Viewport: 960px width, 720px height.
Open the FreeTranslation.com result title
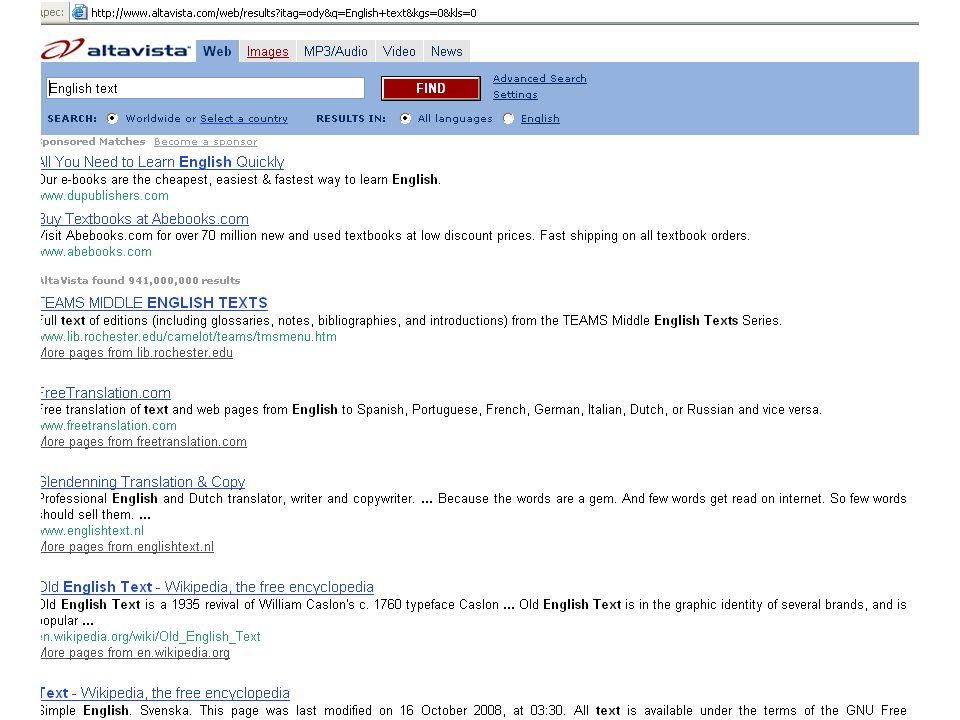pyautogui.click(x=106, y=392)
